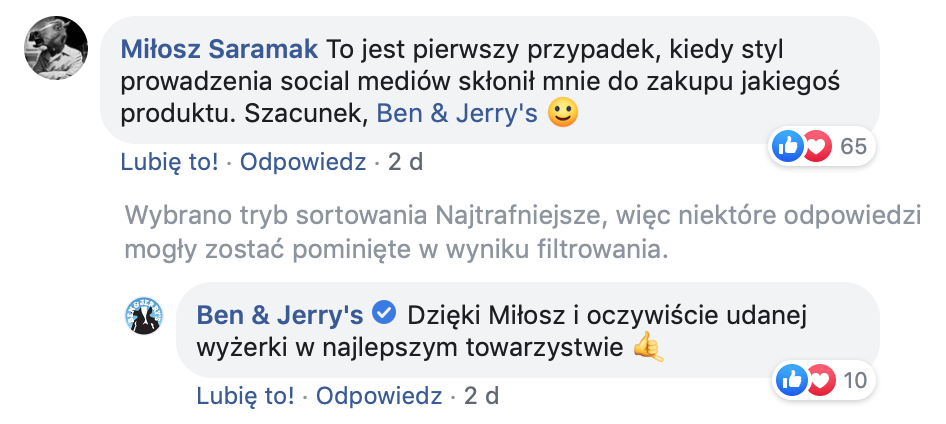Open the Ben & Jerry's page avatar
This screenshot has width=946, height=424.
(145, 314)
